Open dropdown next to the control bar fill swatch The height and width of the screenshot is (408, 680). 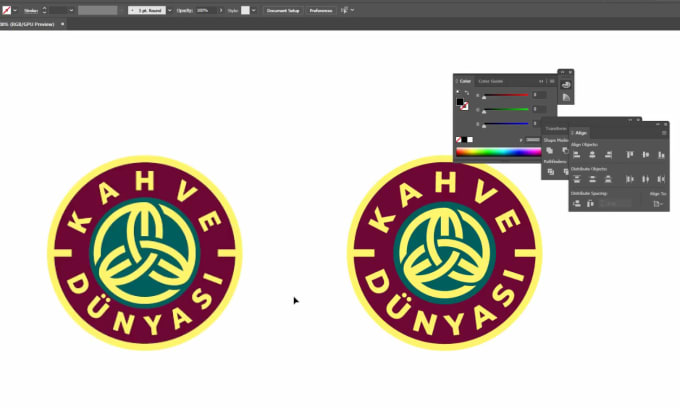point(15,10)
